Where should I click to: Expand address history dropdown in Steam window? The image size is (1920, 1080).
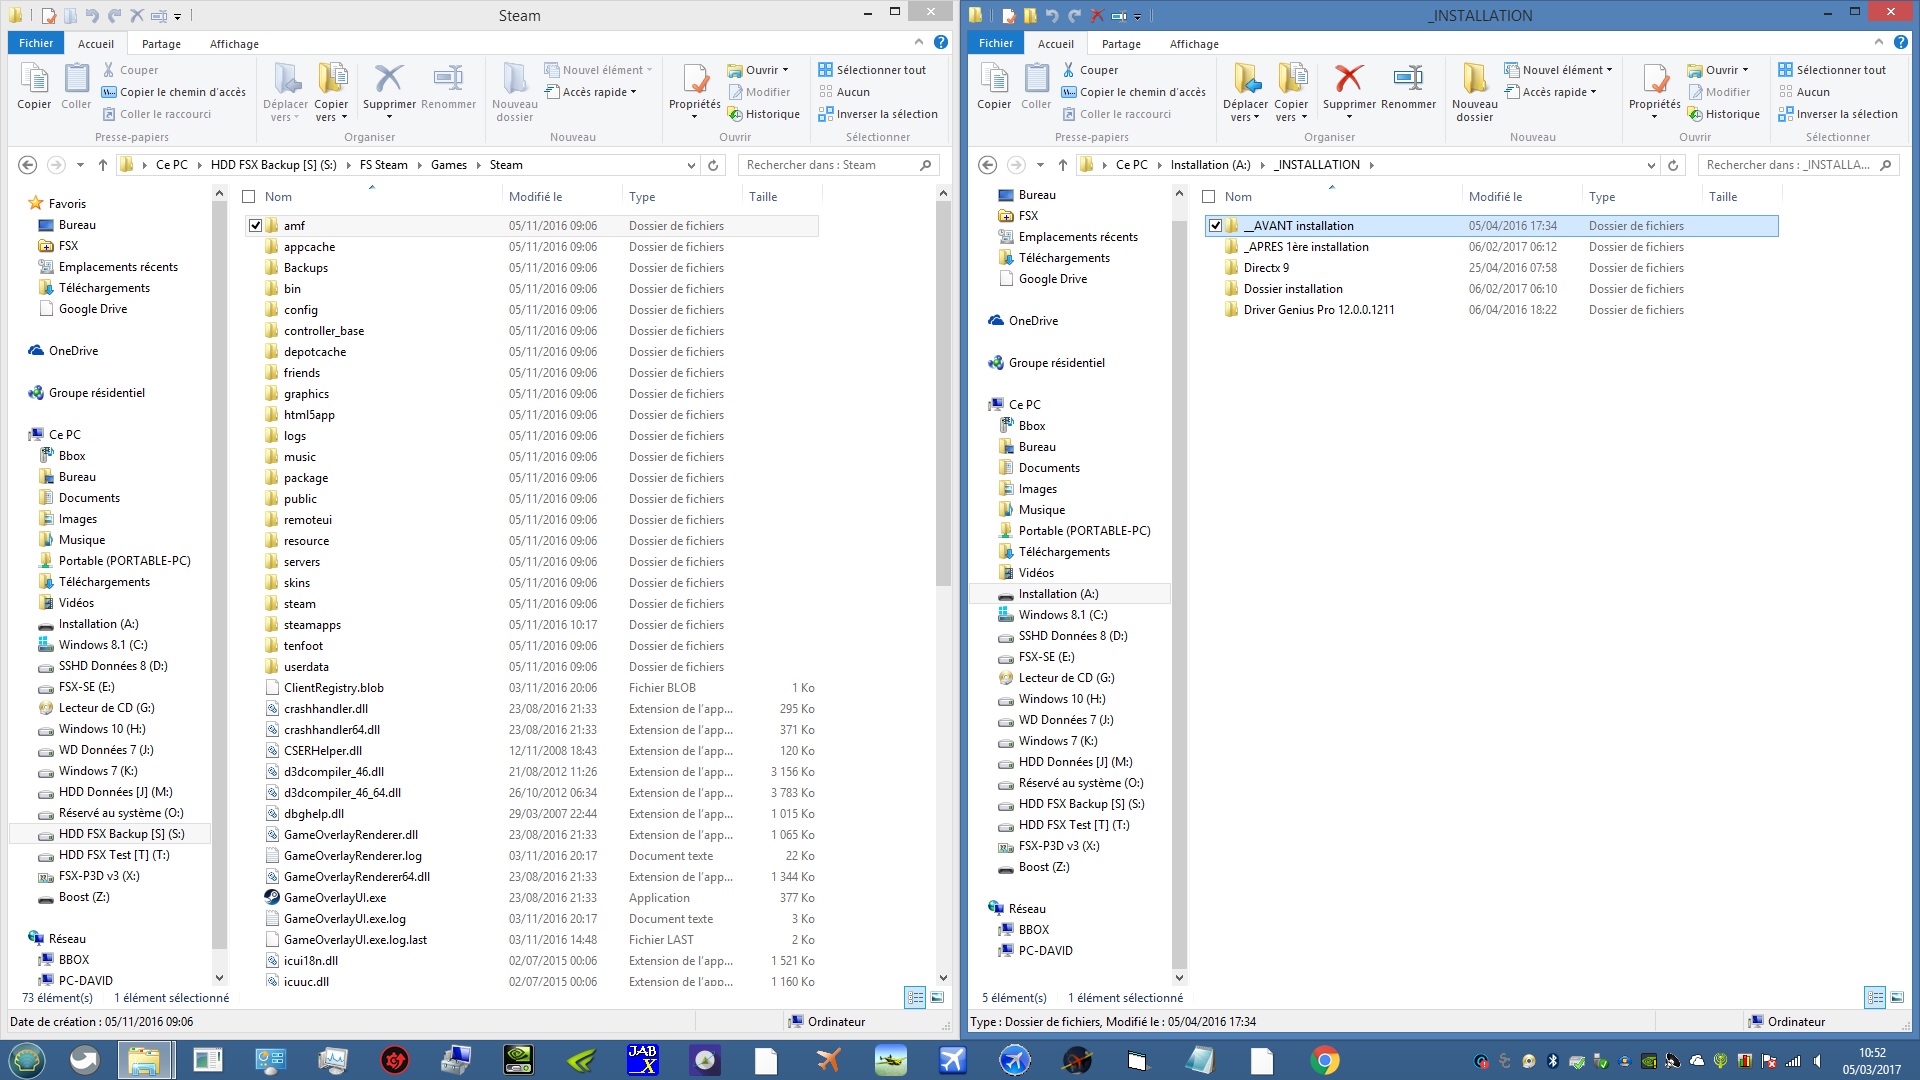pos(690,165)
